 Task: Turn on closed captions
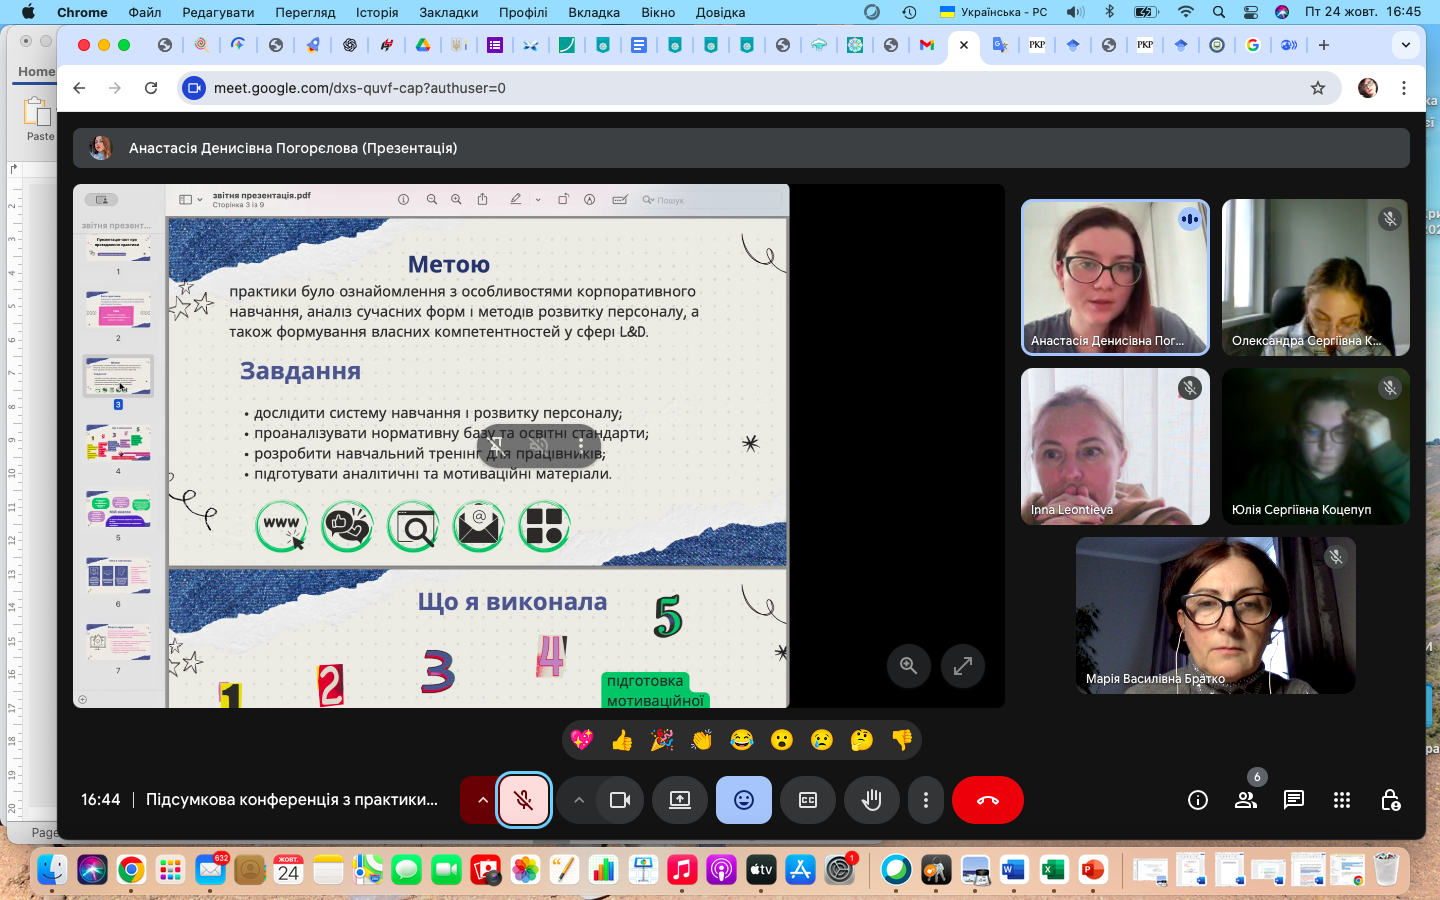[x=807, y=800]
